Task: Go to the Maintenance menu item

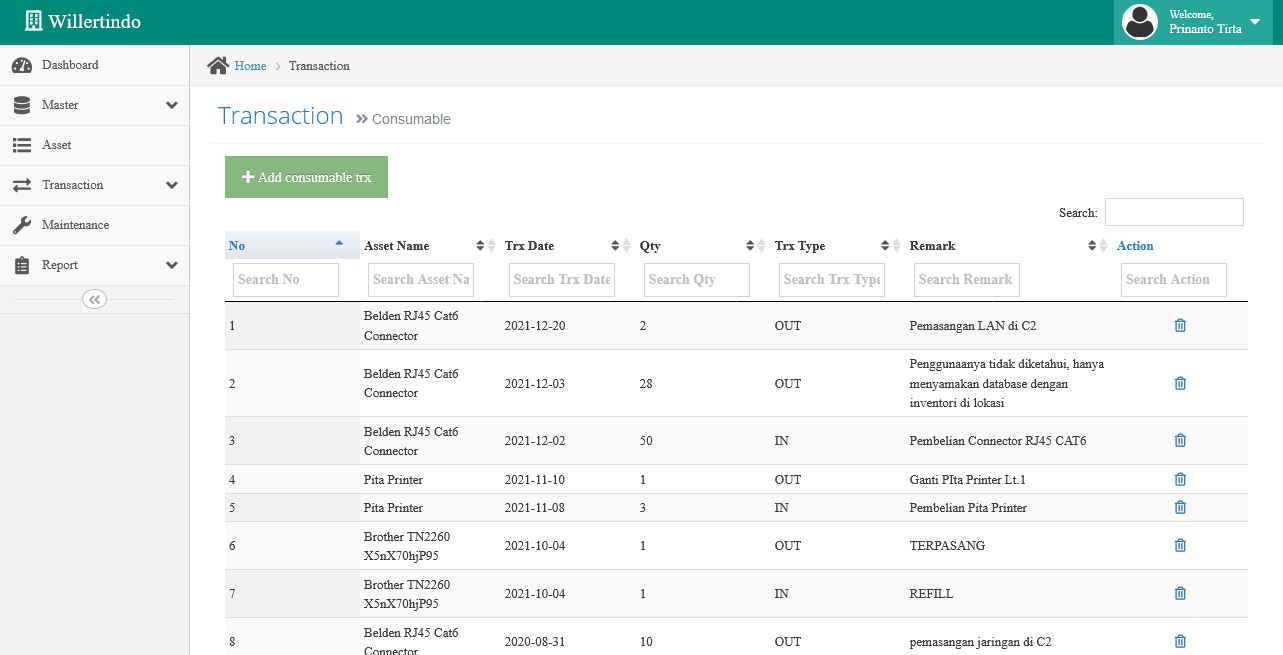Action: click(75, 225)
